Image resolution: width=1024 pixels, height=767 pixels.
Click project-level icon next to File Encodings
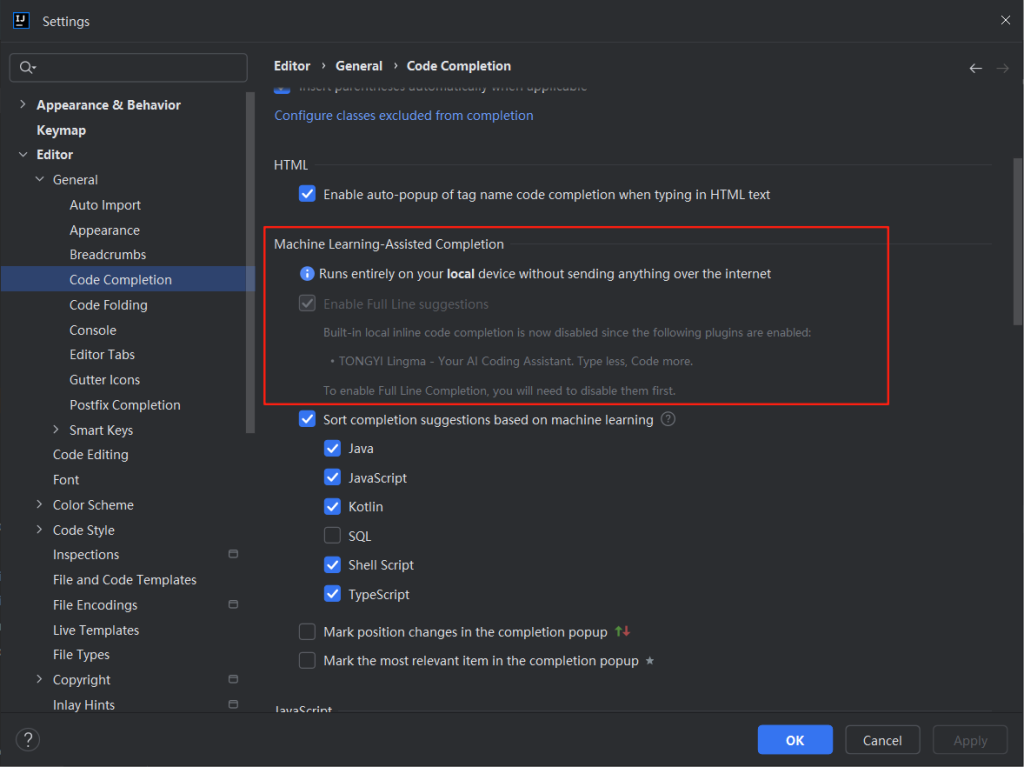233,604
